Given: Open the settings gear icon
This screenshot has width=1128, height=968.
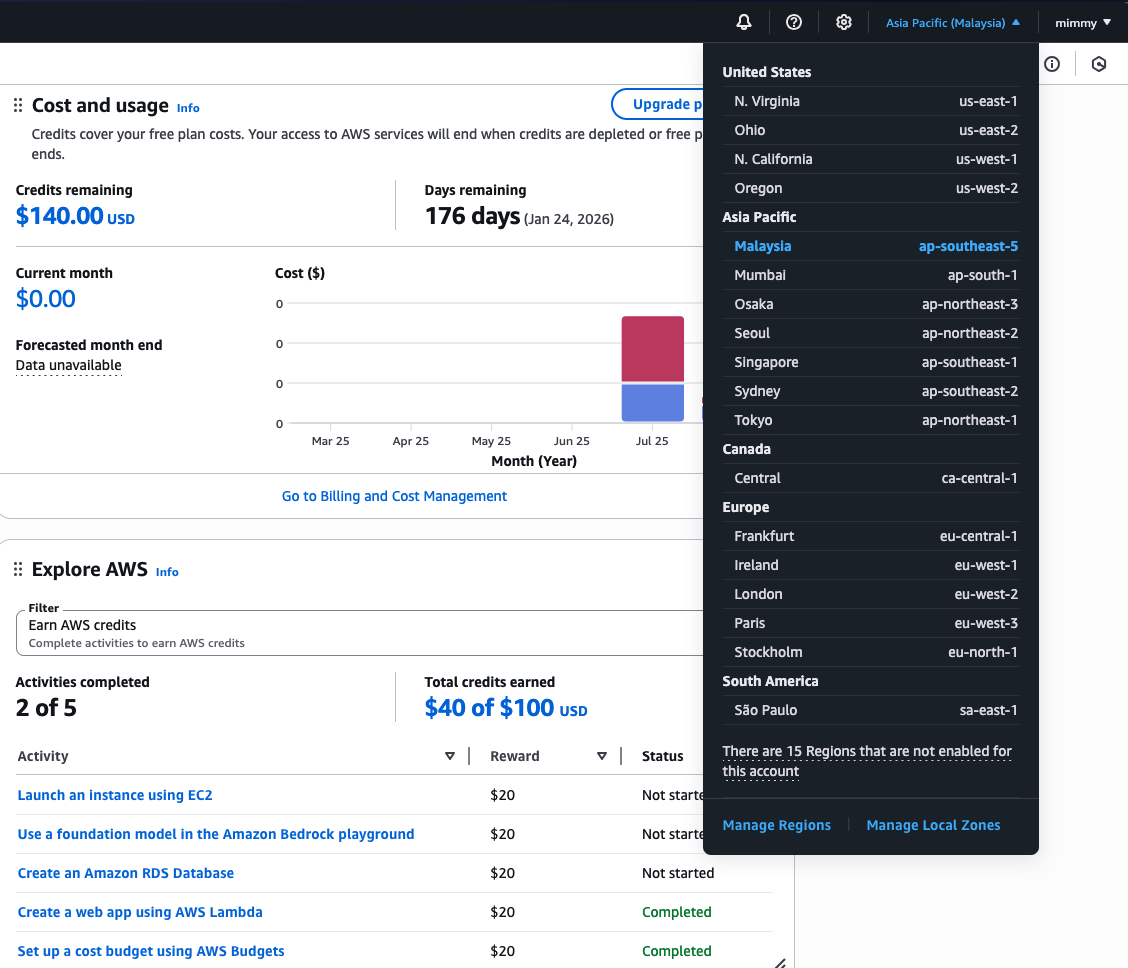Looking at the screenshot, I should [844, 22].
